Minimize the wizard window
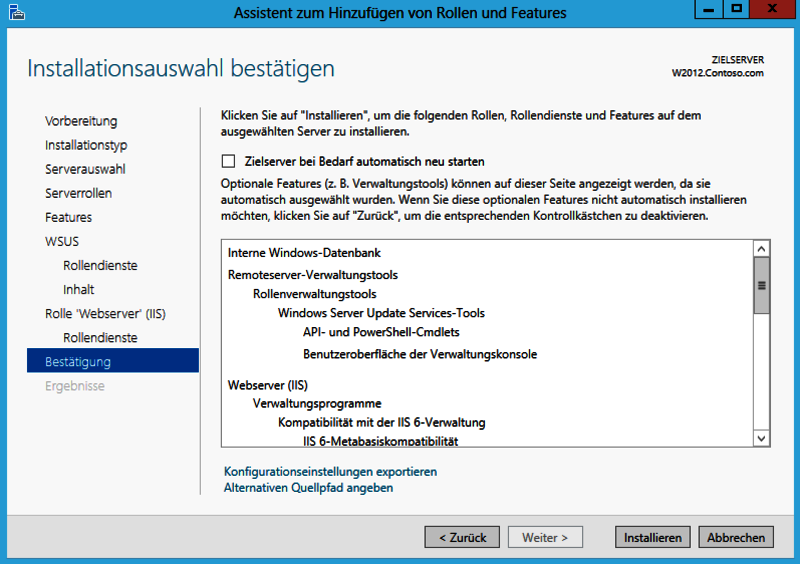The width and height of the screenshot is (800, 564). (709, 9)
